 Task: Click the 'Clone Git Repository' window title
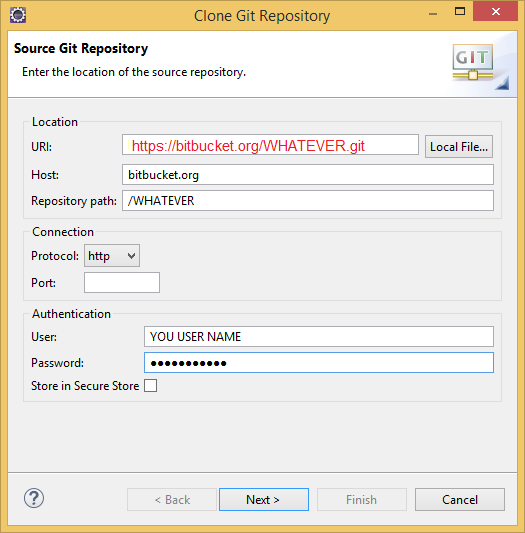click(262, 16)
